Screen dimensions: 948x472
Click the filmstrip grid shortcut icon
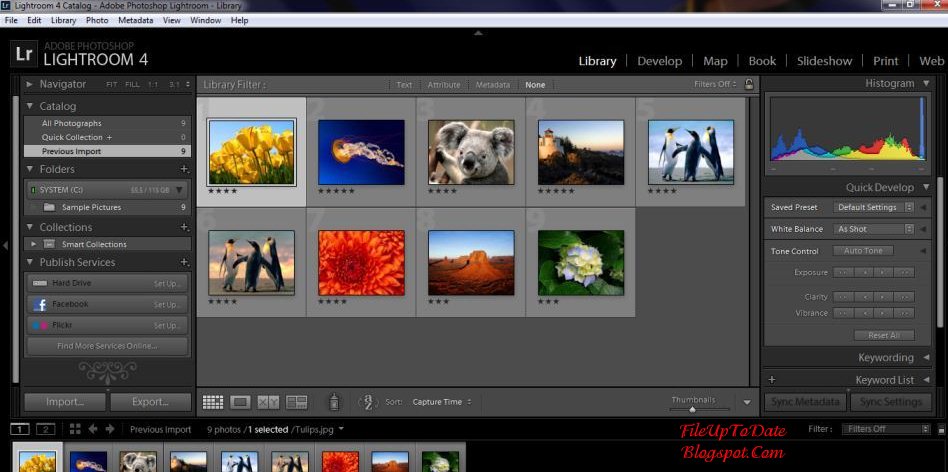pyautogui.click(x=75, y=429)
